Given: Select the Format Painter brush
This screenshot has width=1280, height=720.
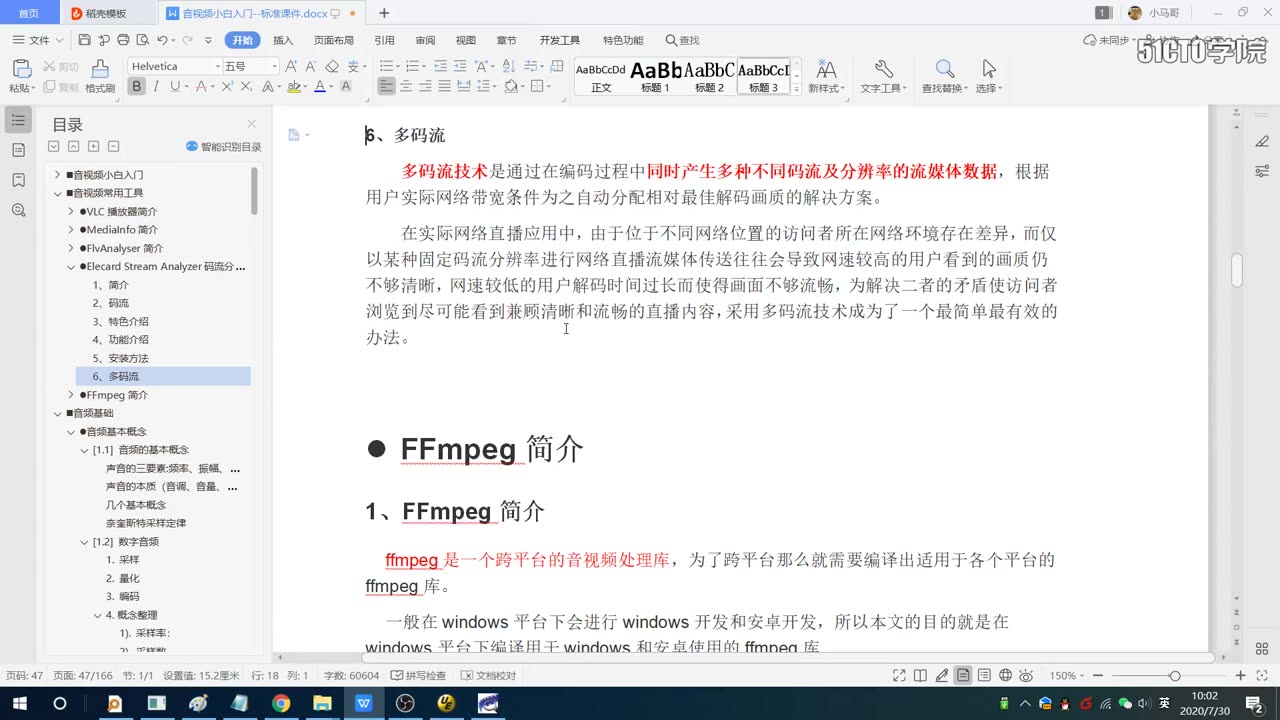Looking at the screenshot, I should click(x=100, y=69).
